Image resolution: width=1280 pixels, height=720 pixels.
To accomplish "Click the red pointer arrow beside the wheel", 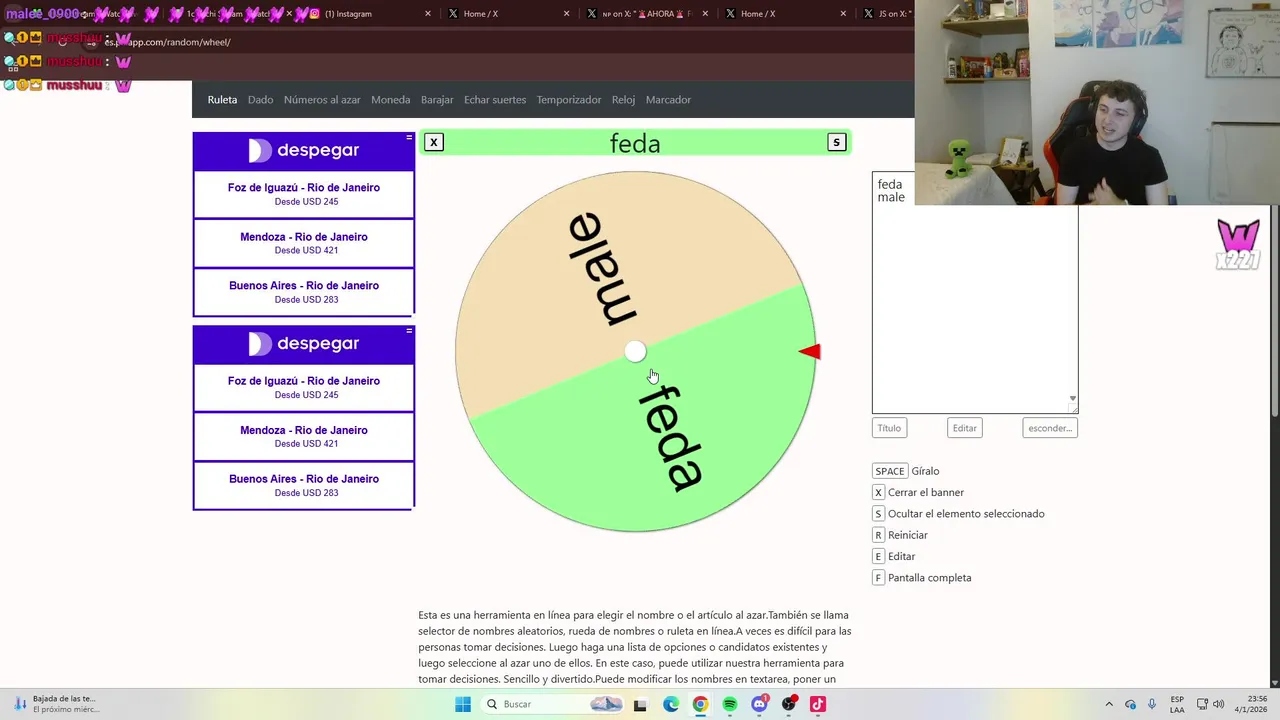I will click(x=810, y=351).
